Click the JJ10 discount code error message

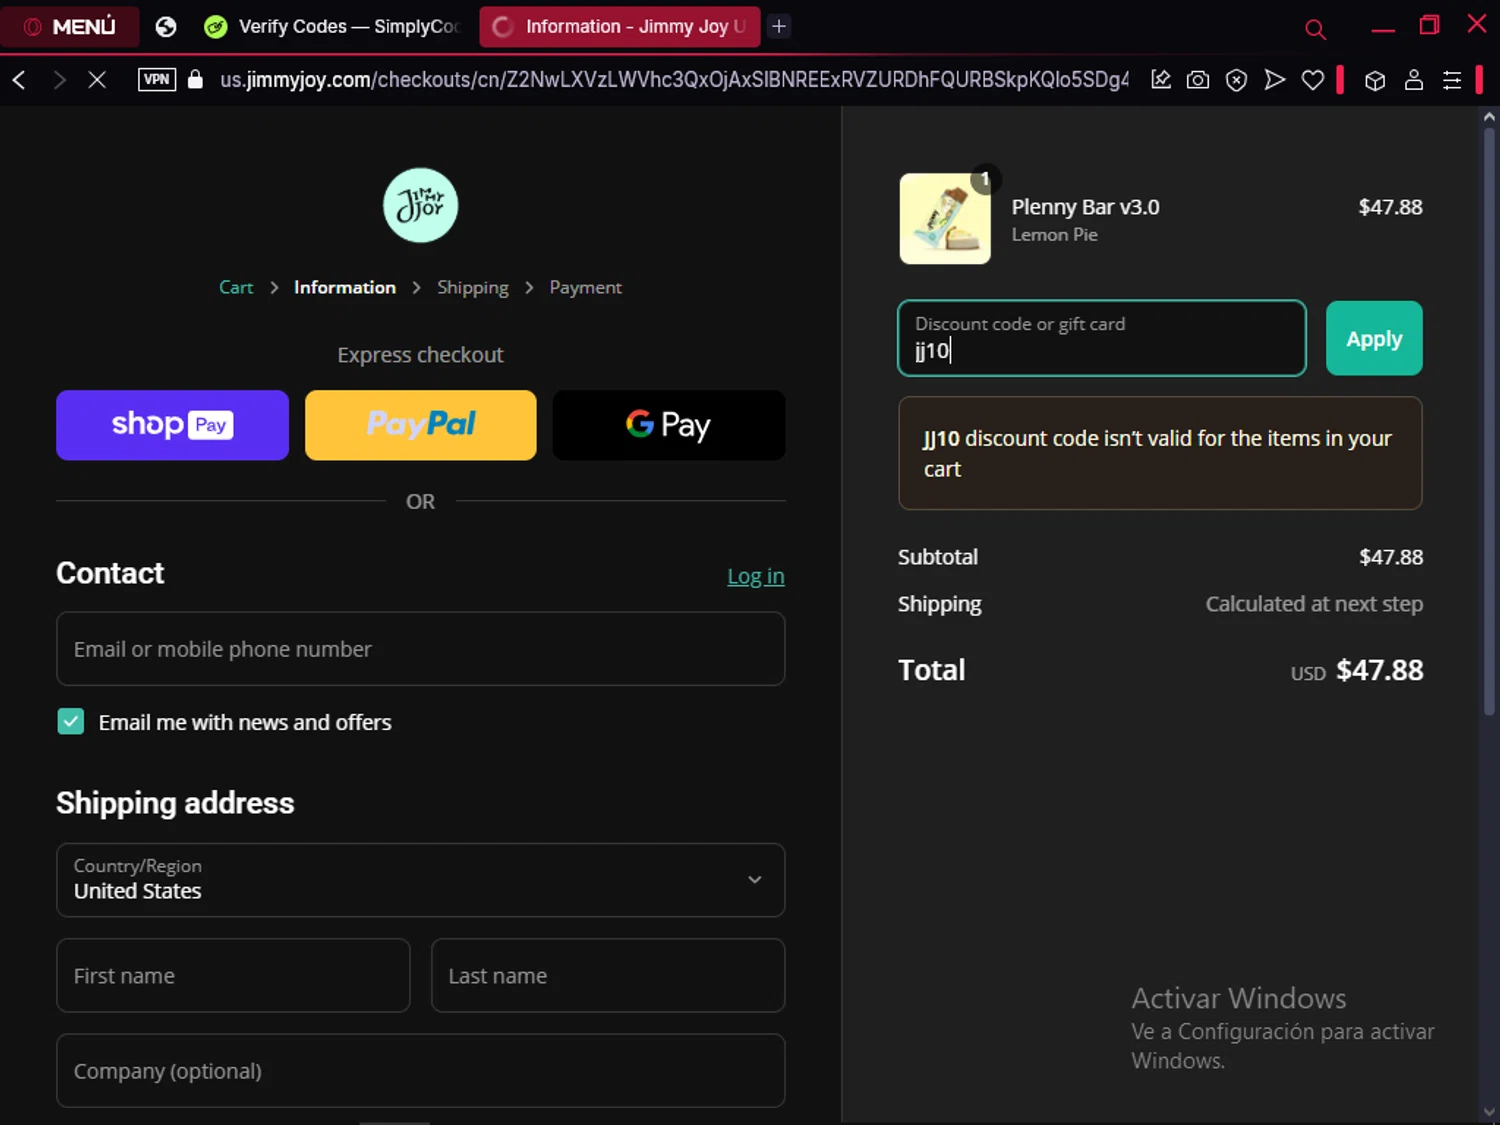[1160, 453]
